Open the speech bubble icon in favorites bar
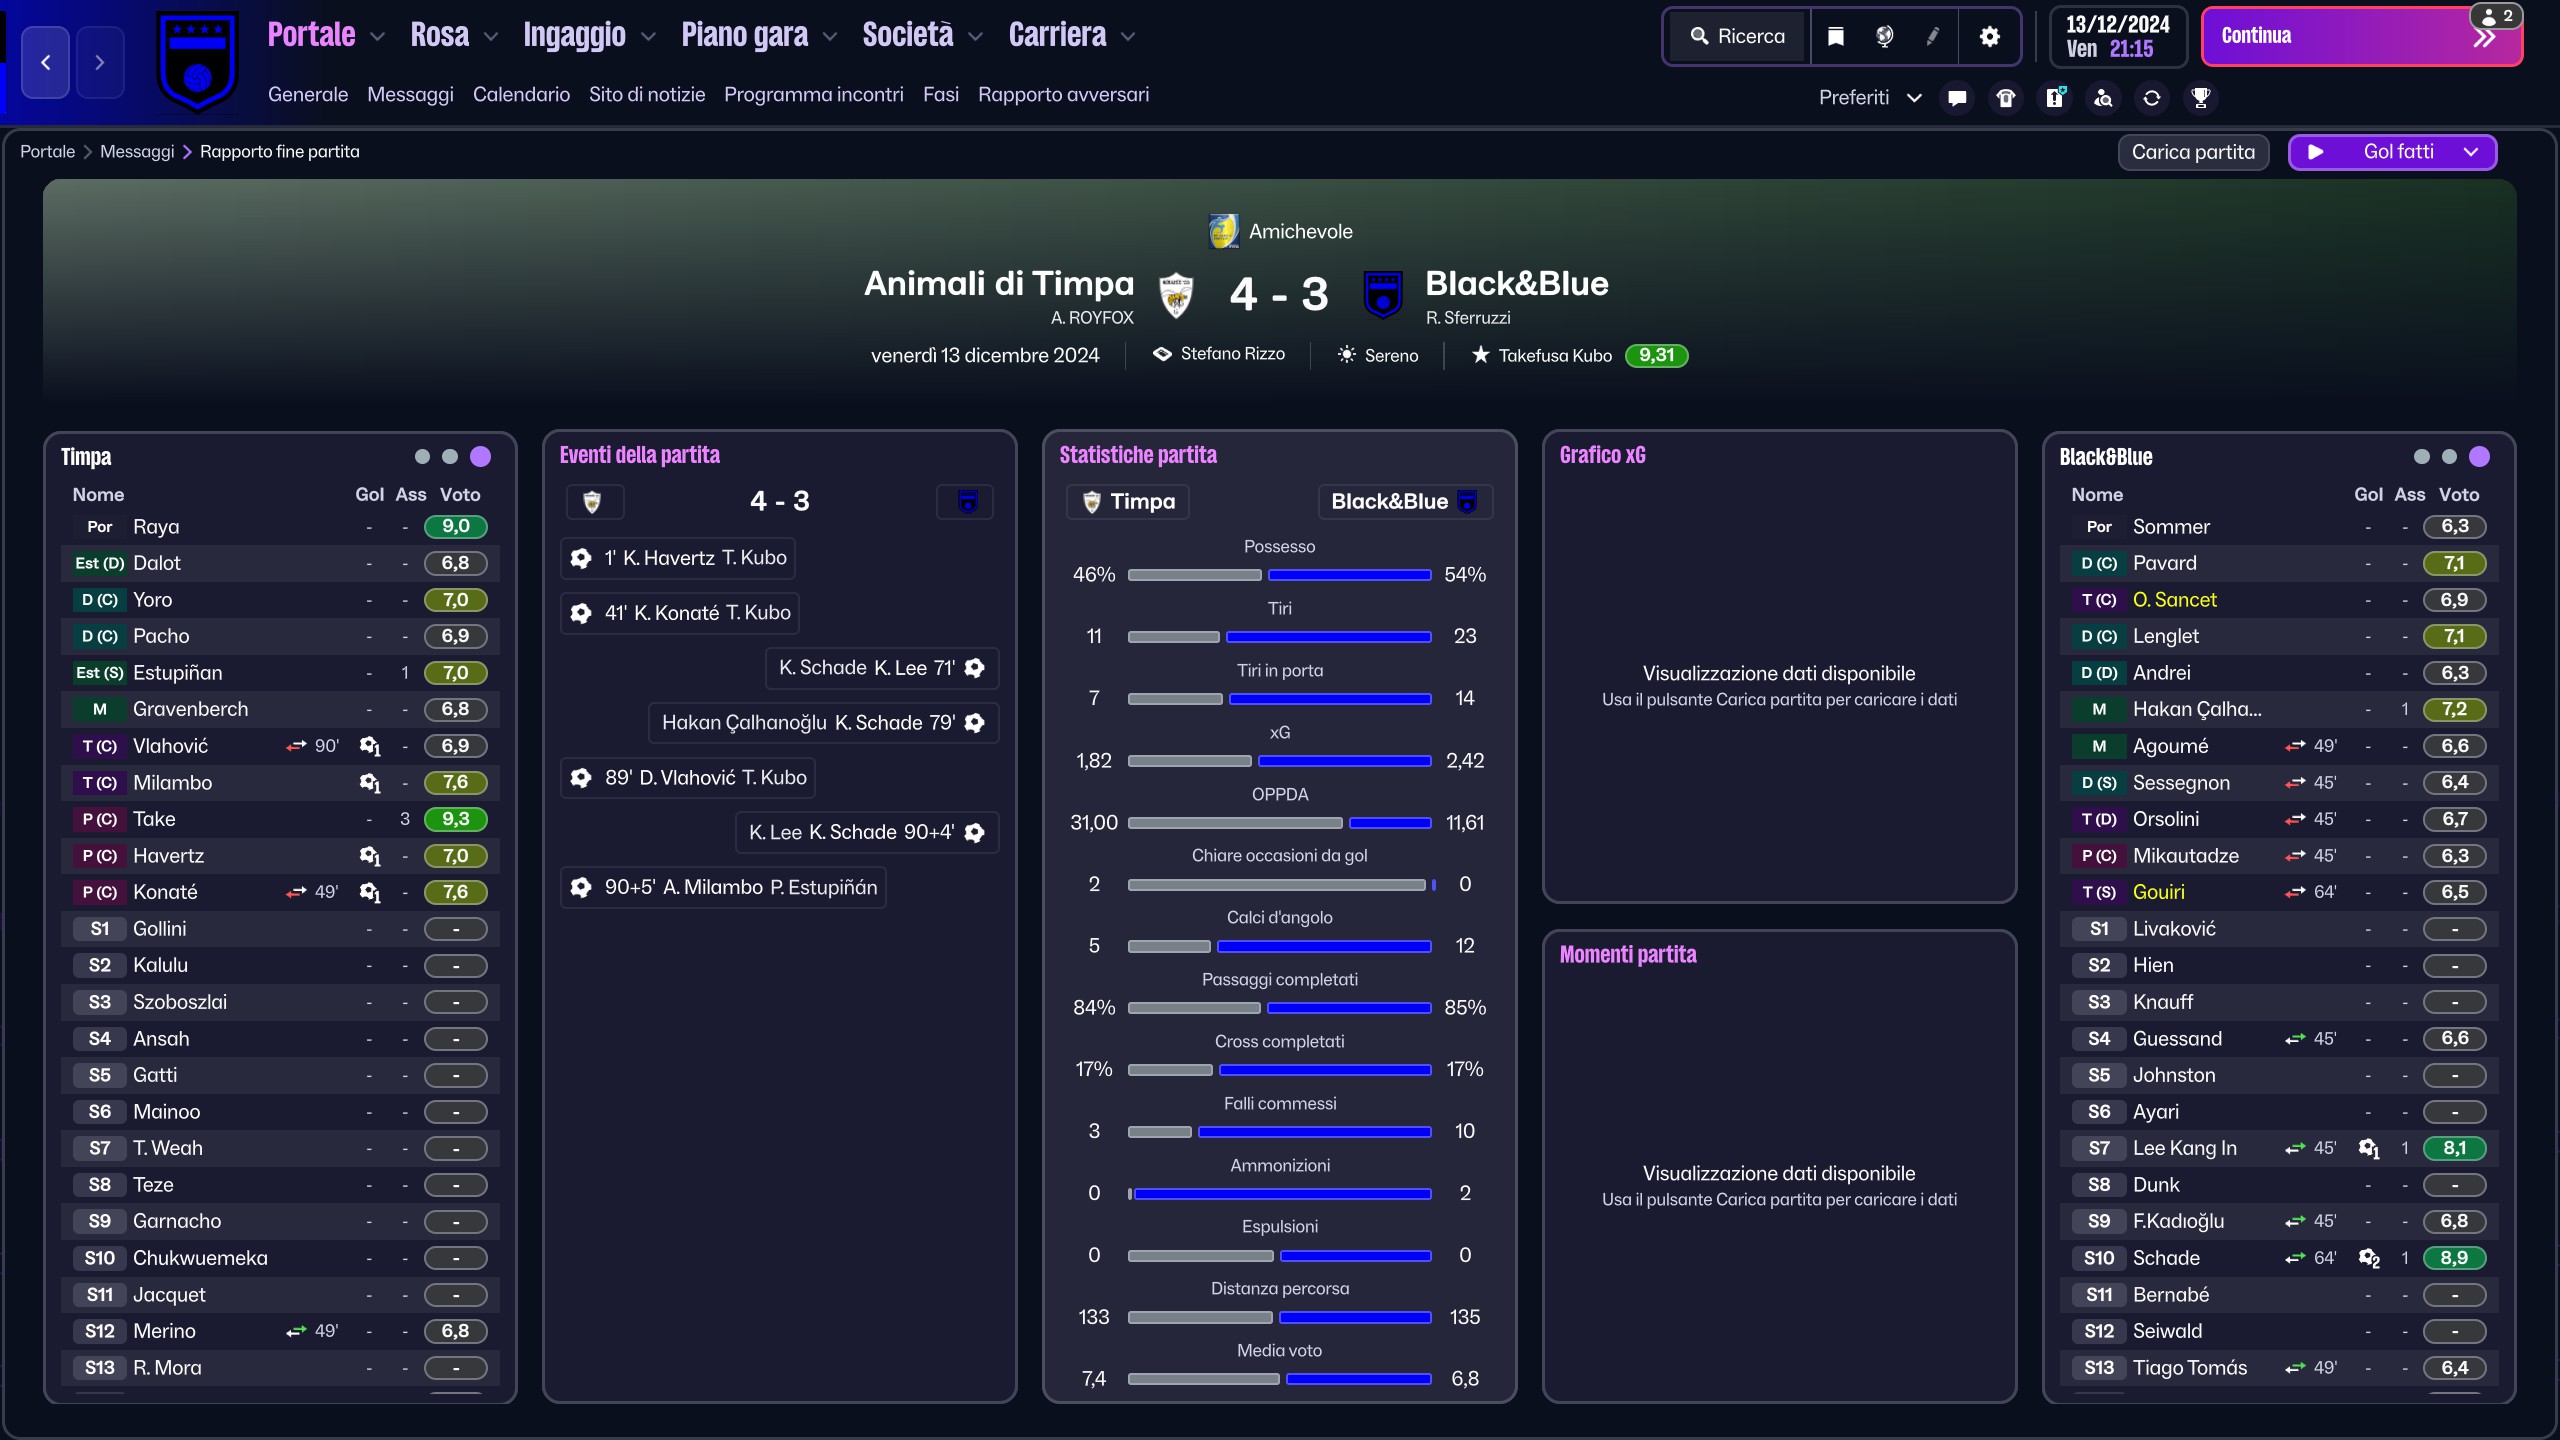 click(x=1957, y=98)
